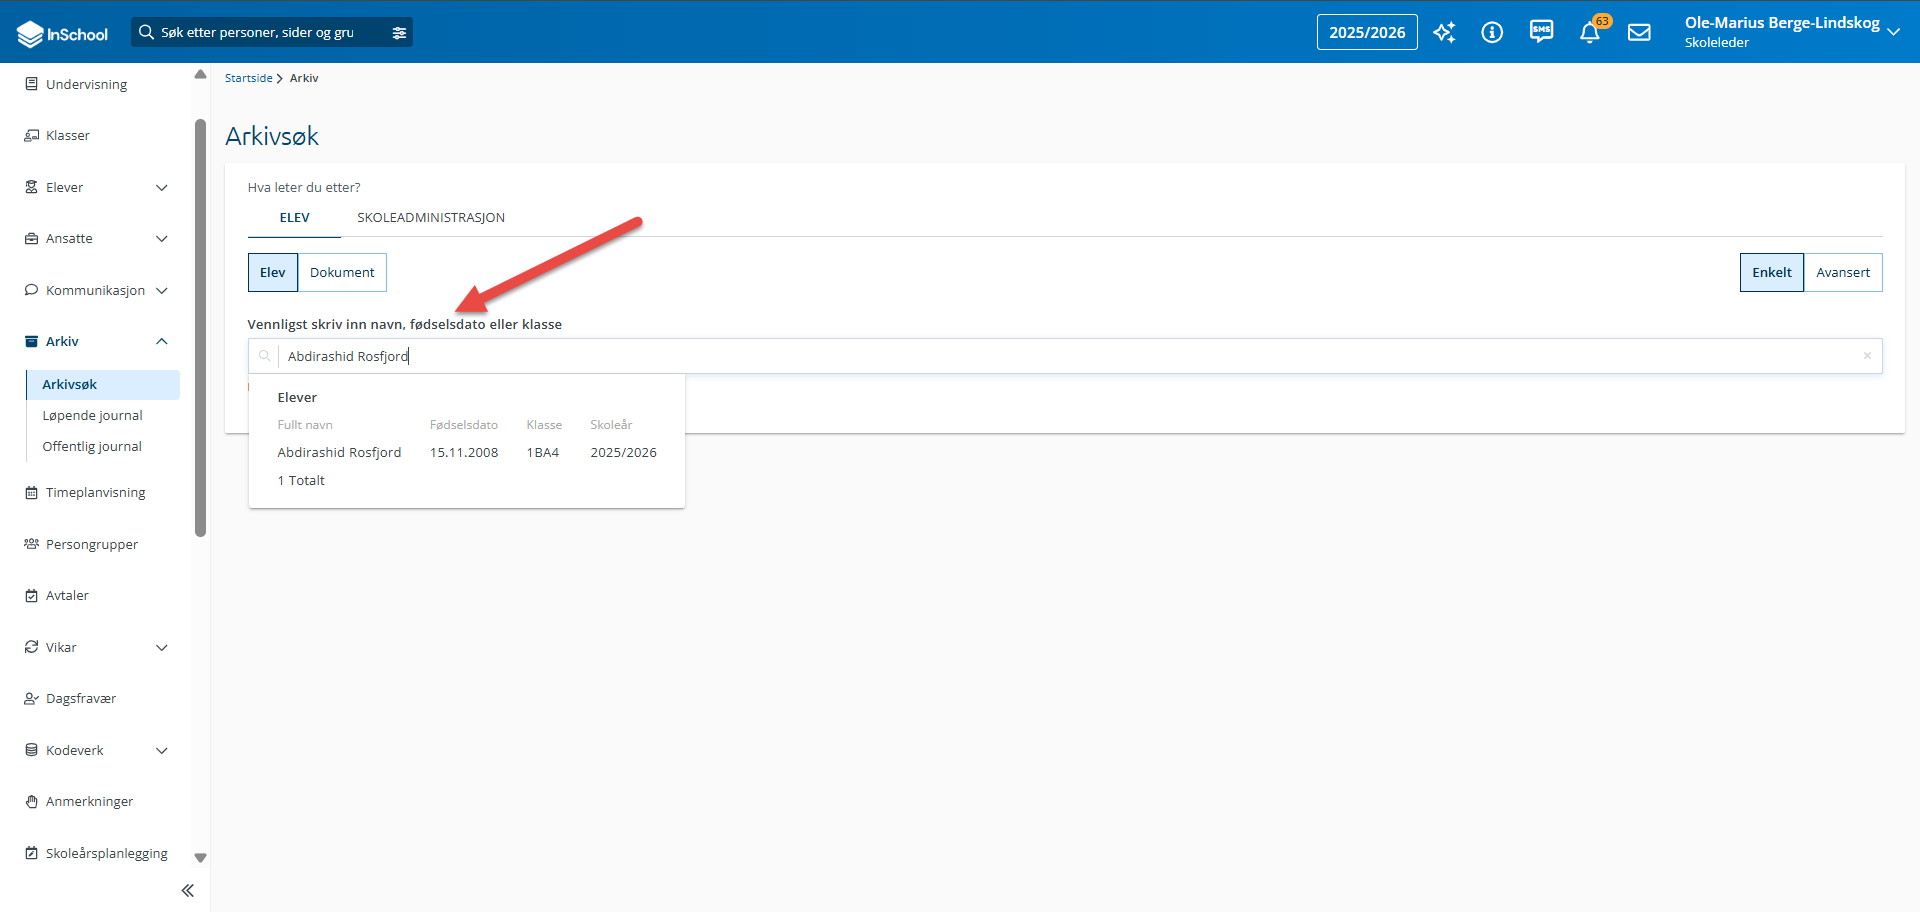
Task: Clear the search field with X
Action: (x=1867, y=356)
